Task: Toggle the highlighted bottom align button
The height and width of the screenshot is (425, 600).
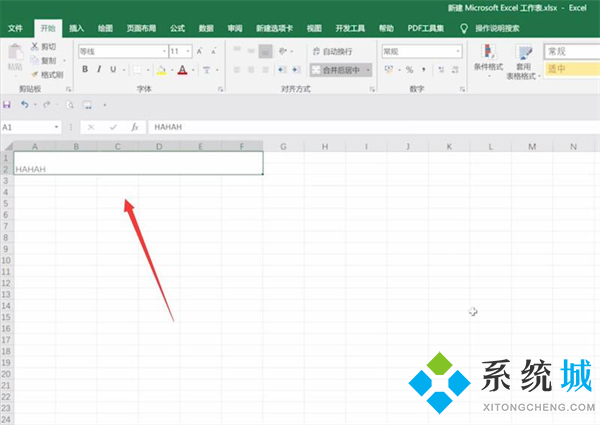Action: (x=266, y=51)
